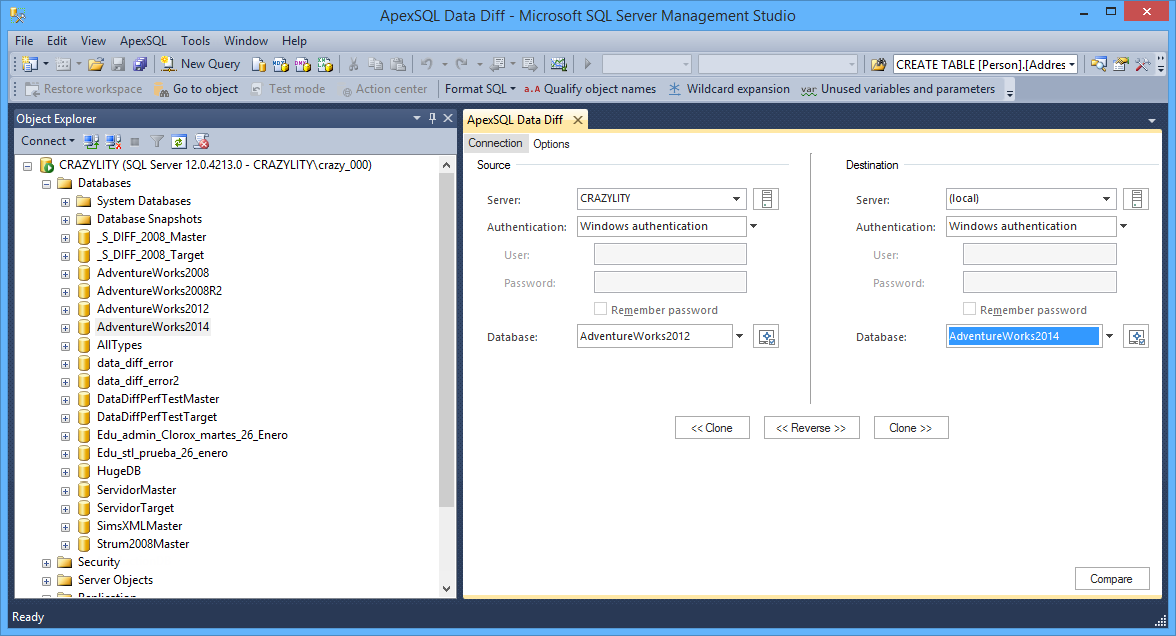Viewport: 1176px width, 636px height.
Task: Open the Help menu
Action: 294,41
